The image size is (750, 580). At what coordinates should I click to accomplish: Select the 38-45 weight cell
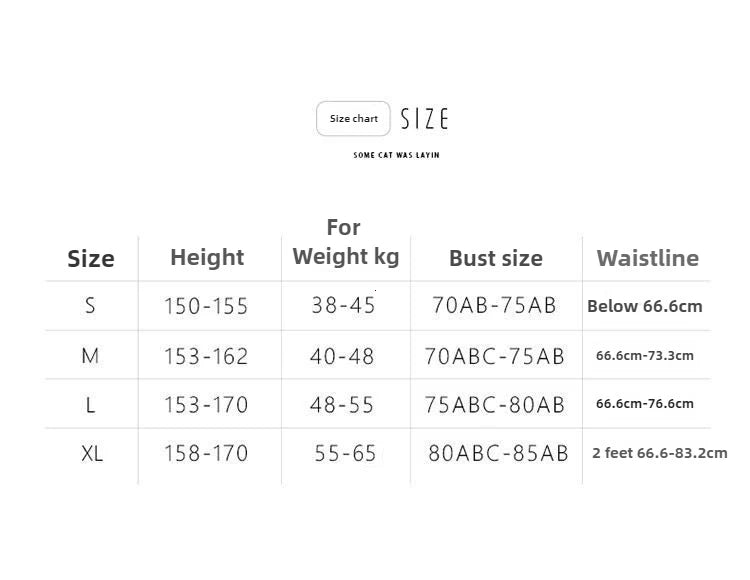click(343, 306)
